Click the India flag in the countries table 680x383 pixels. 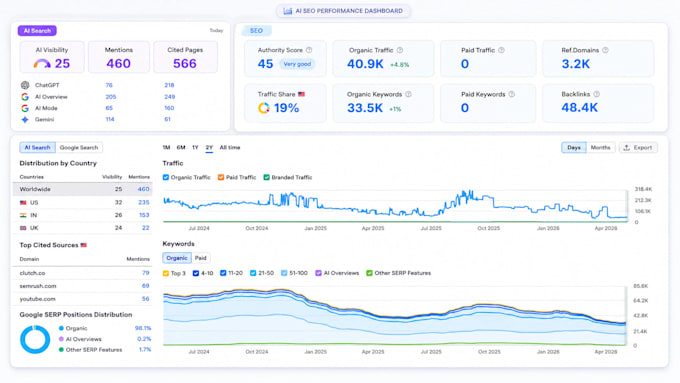tap(23, 215)
